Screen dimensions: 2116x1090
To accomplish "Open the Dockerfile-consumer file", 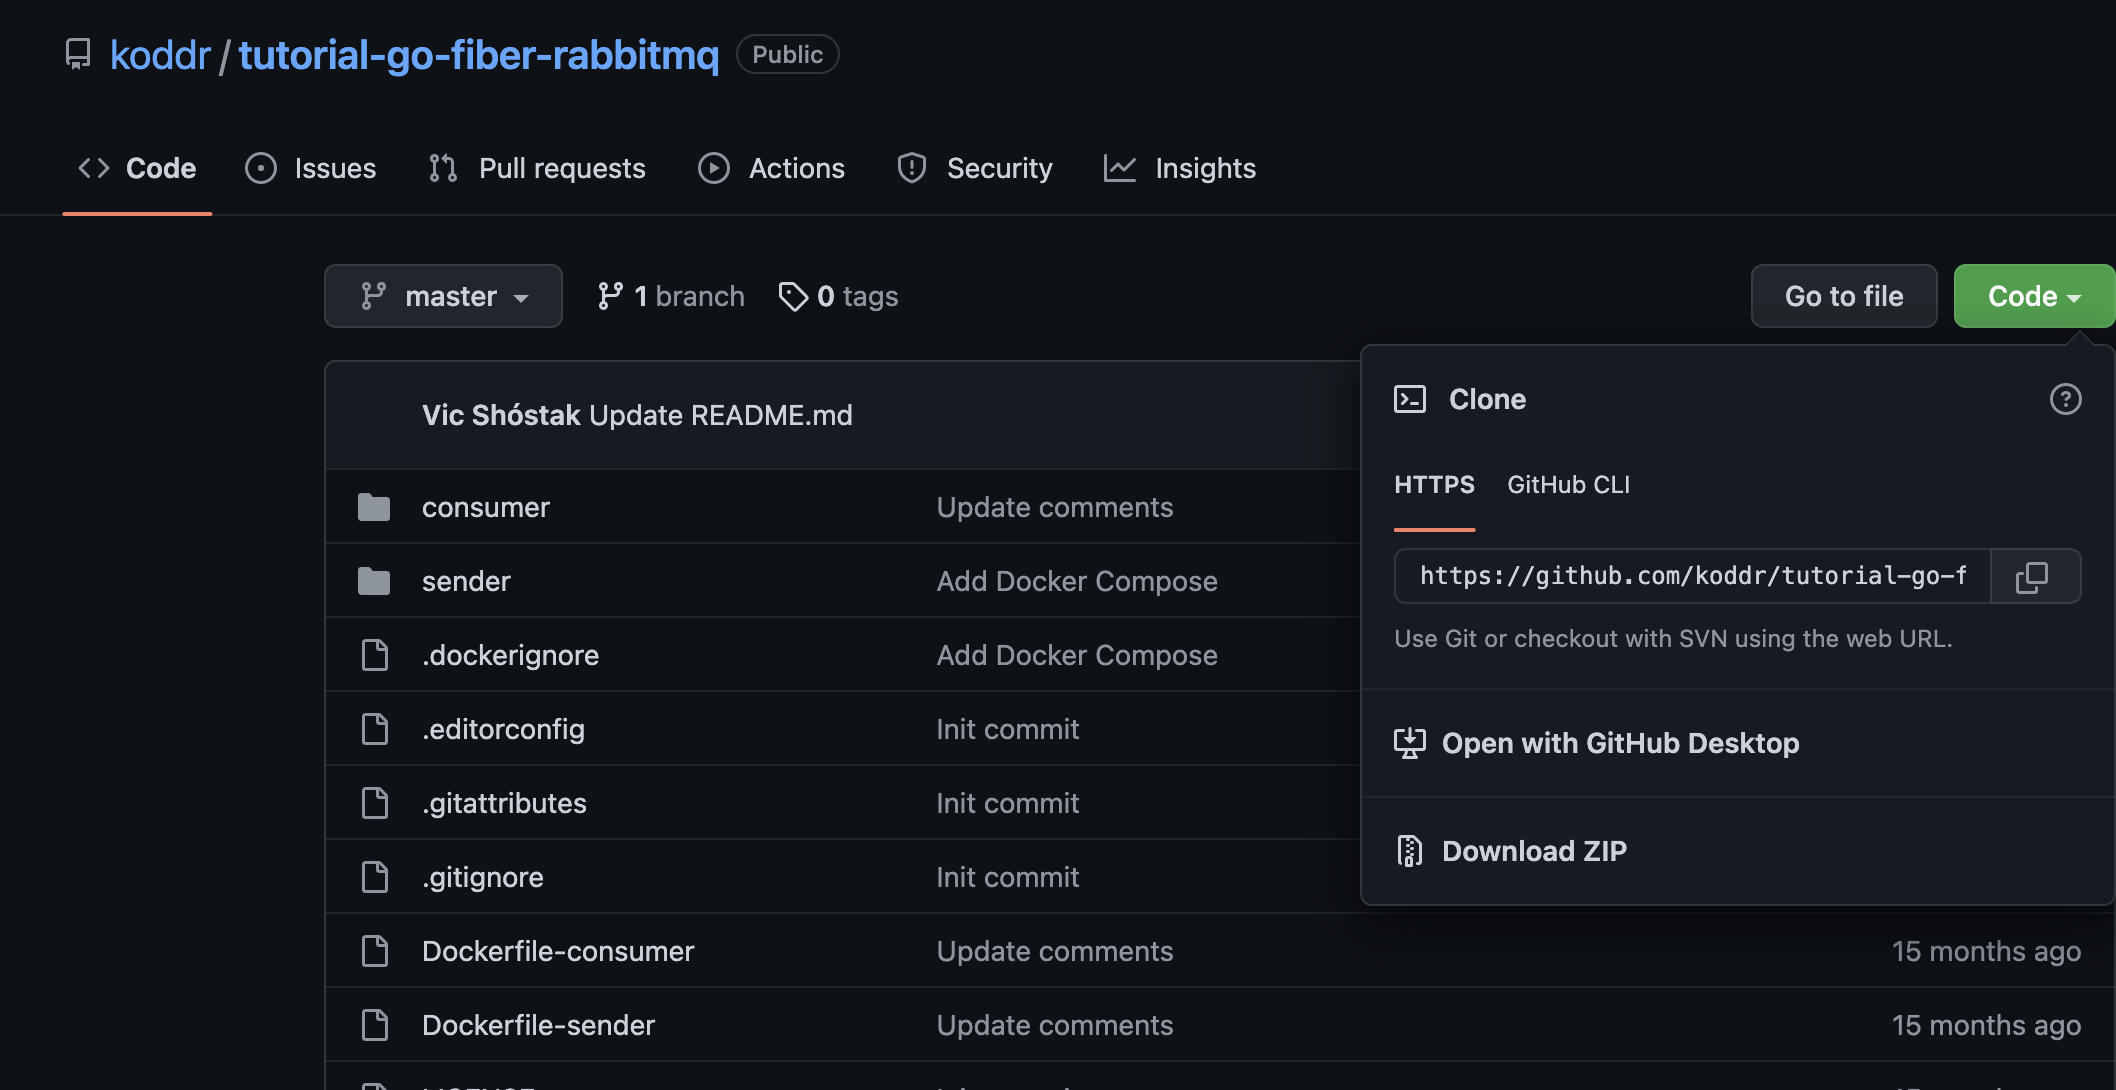I will pyautogui.click(x=558, y=951).
